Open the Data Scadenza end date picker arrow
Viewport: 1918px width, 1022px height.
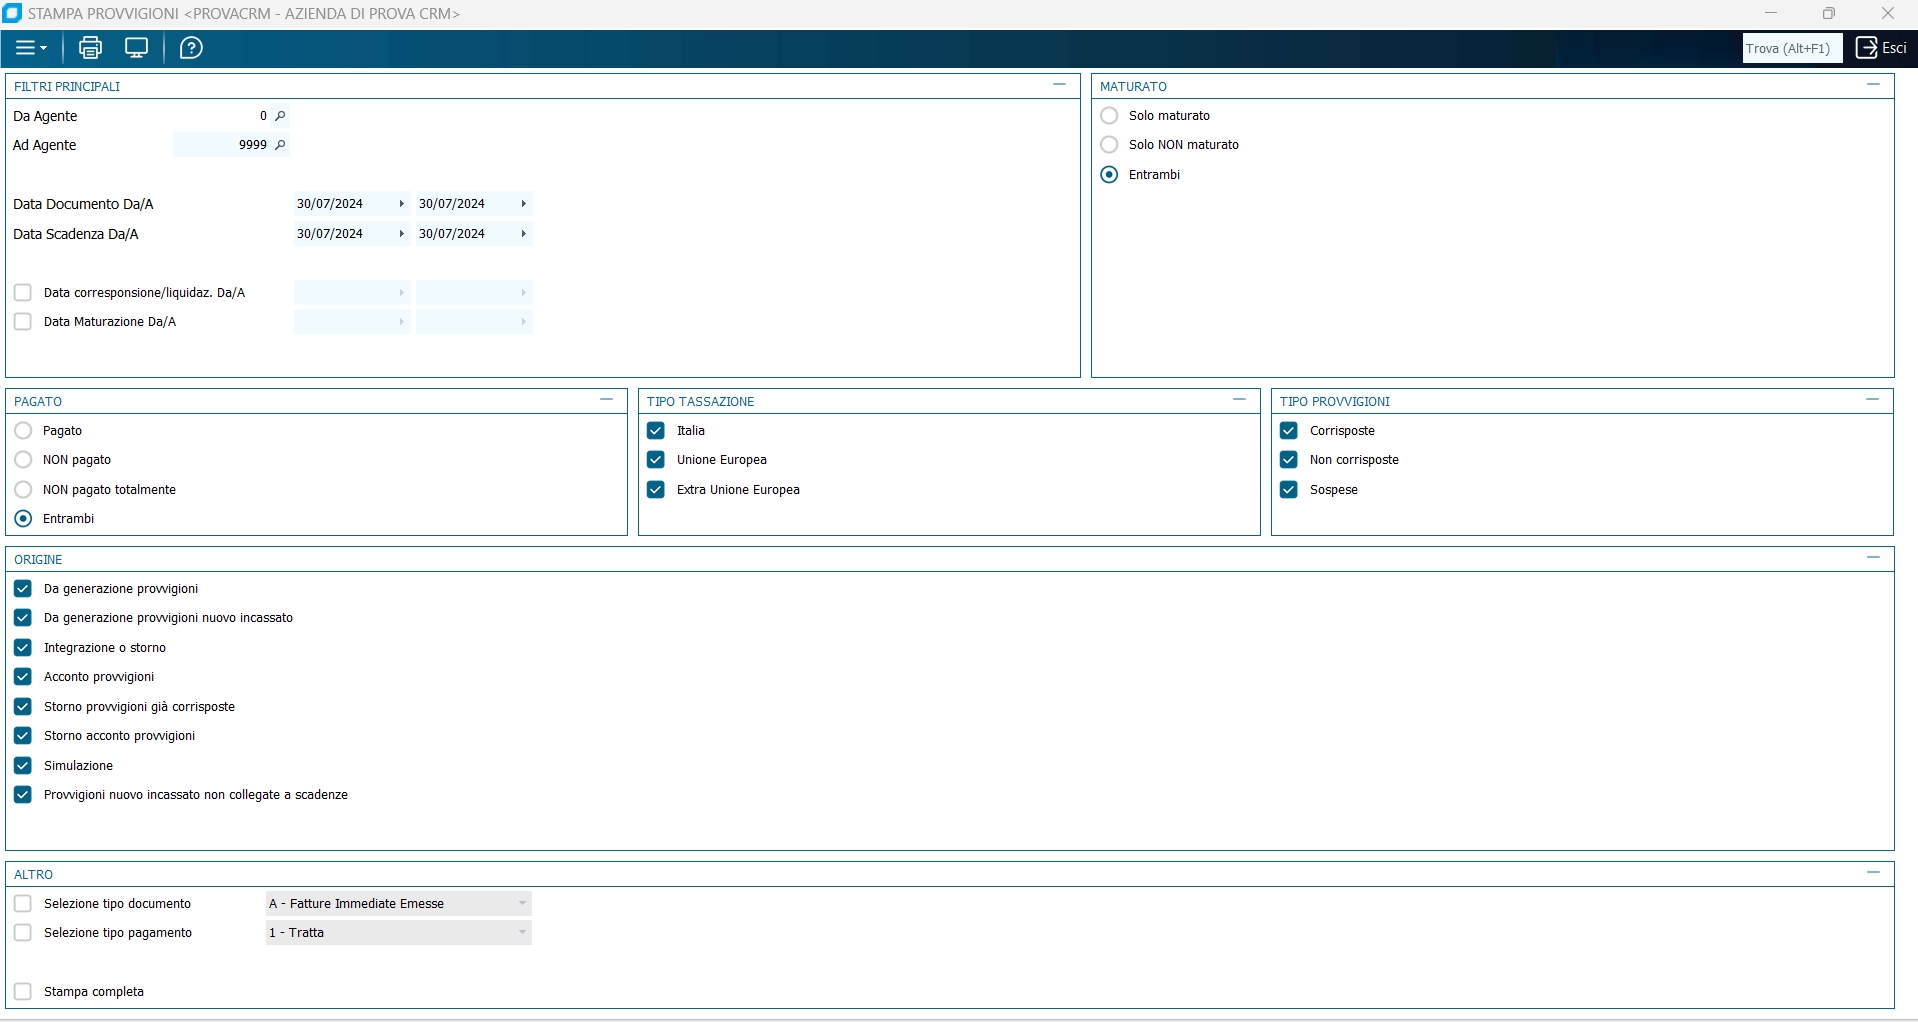pyautogui.click(x=523, y=234)
